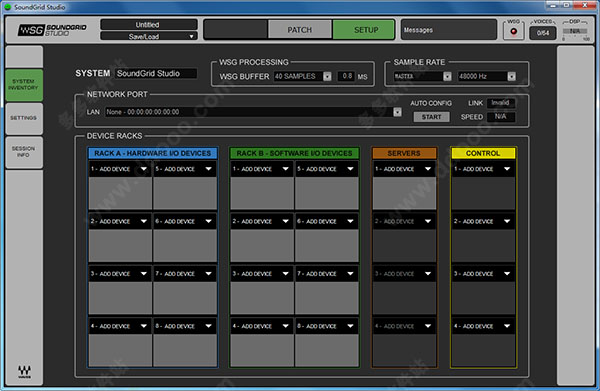Open Servers slot 3 Add Device dropdown

pos(404,274)
